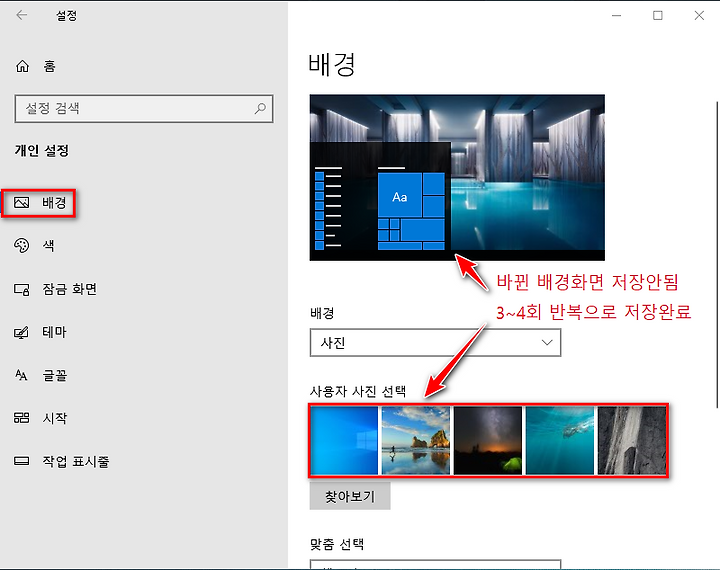The width and height of the screenshot is (720, 570).
Task: Click the vertical scrollbar on the right
Action: pos(717,255)
